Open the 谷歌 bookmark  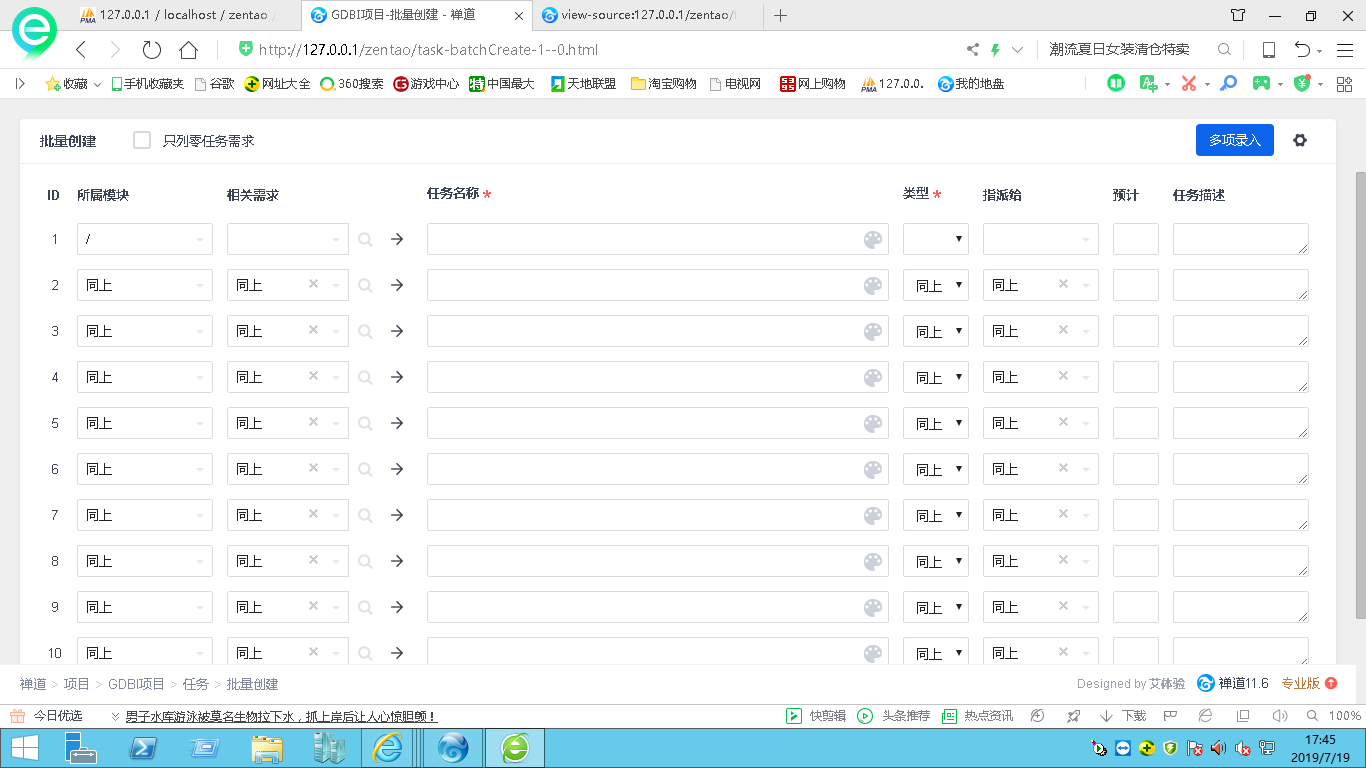click(215, 84)
